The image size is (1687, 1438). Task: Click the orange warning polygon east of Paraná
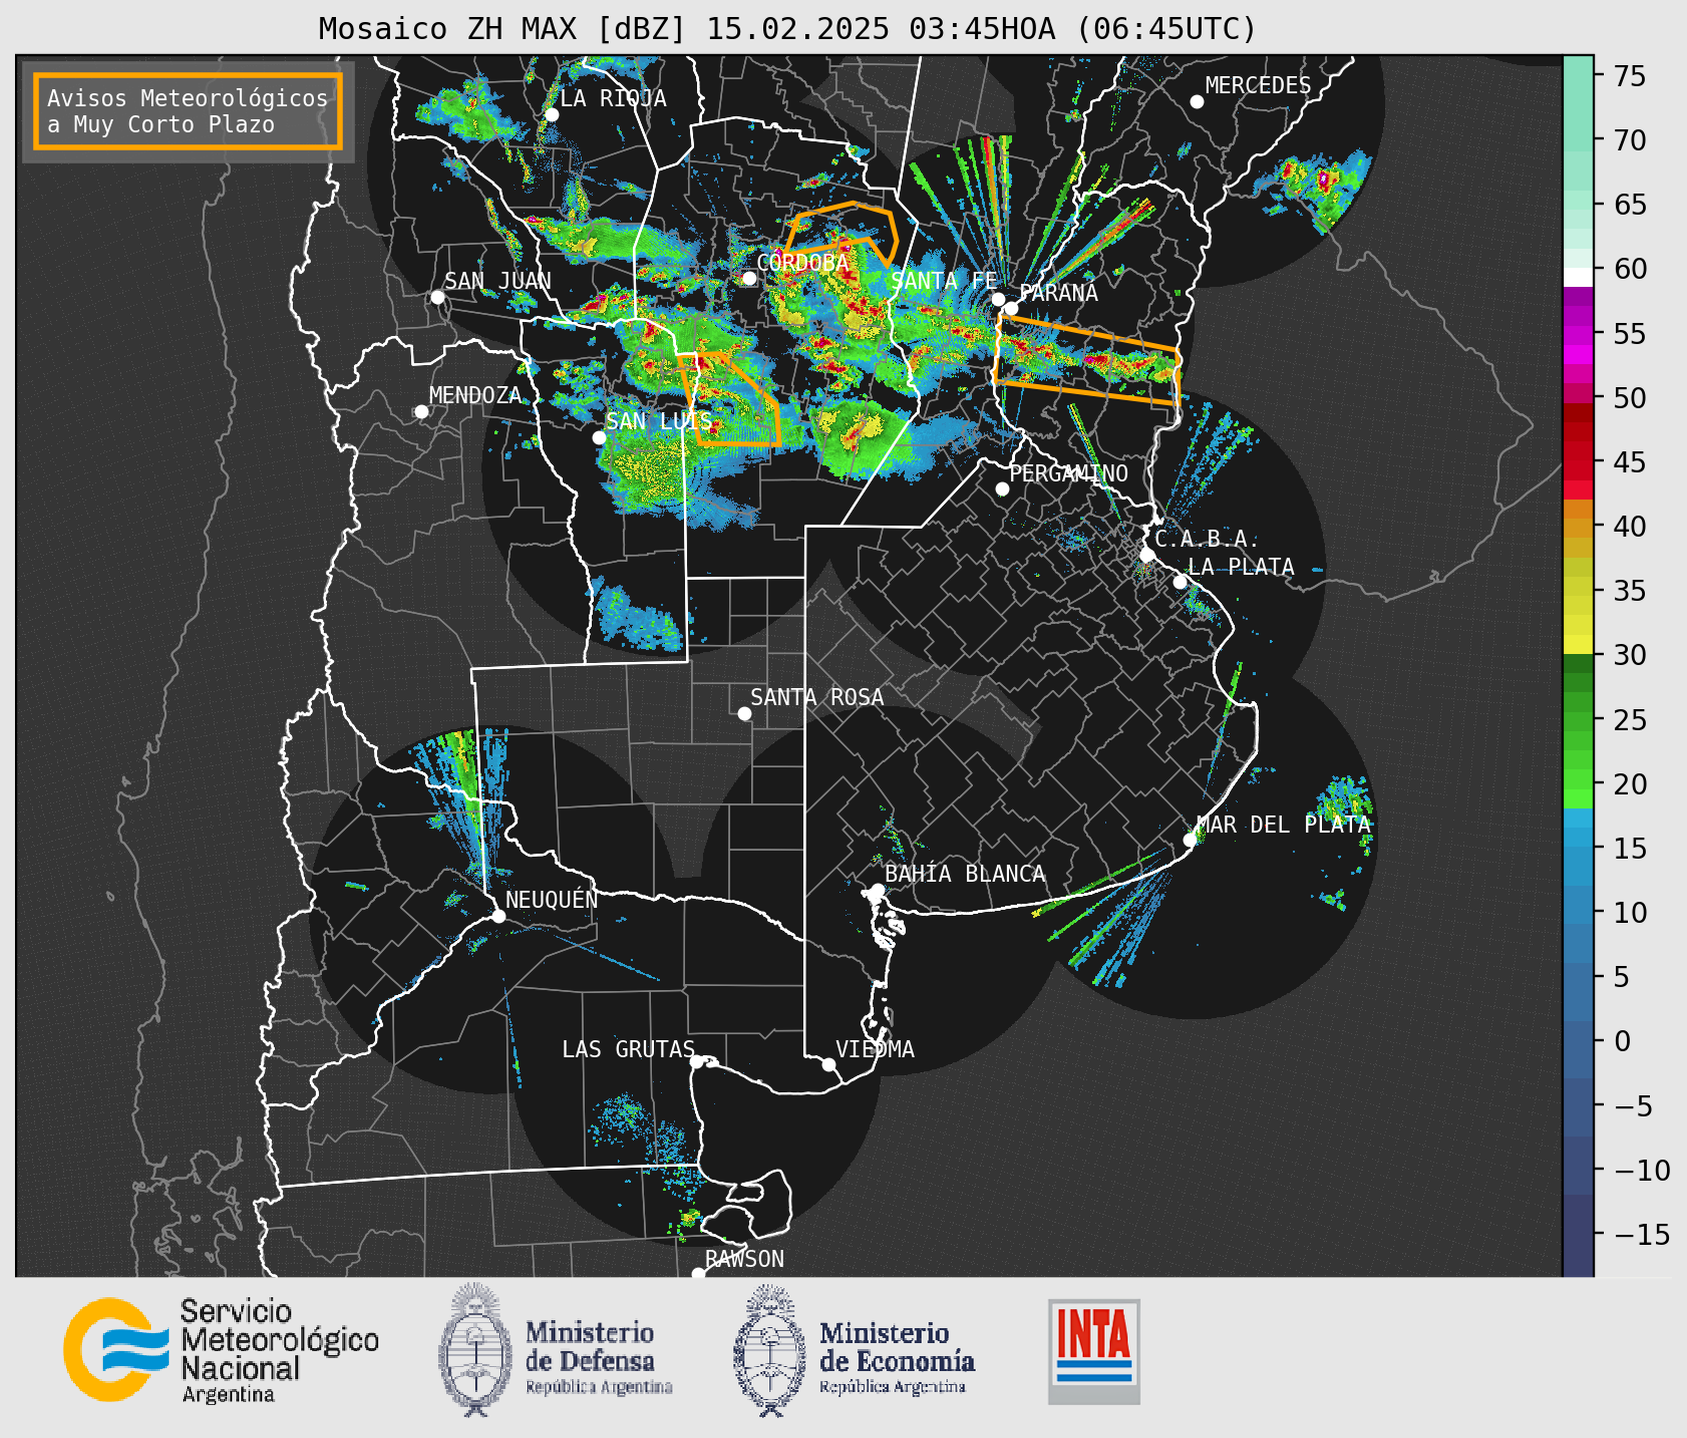[1087, 362]
